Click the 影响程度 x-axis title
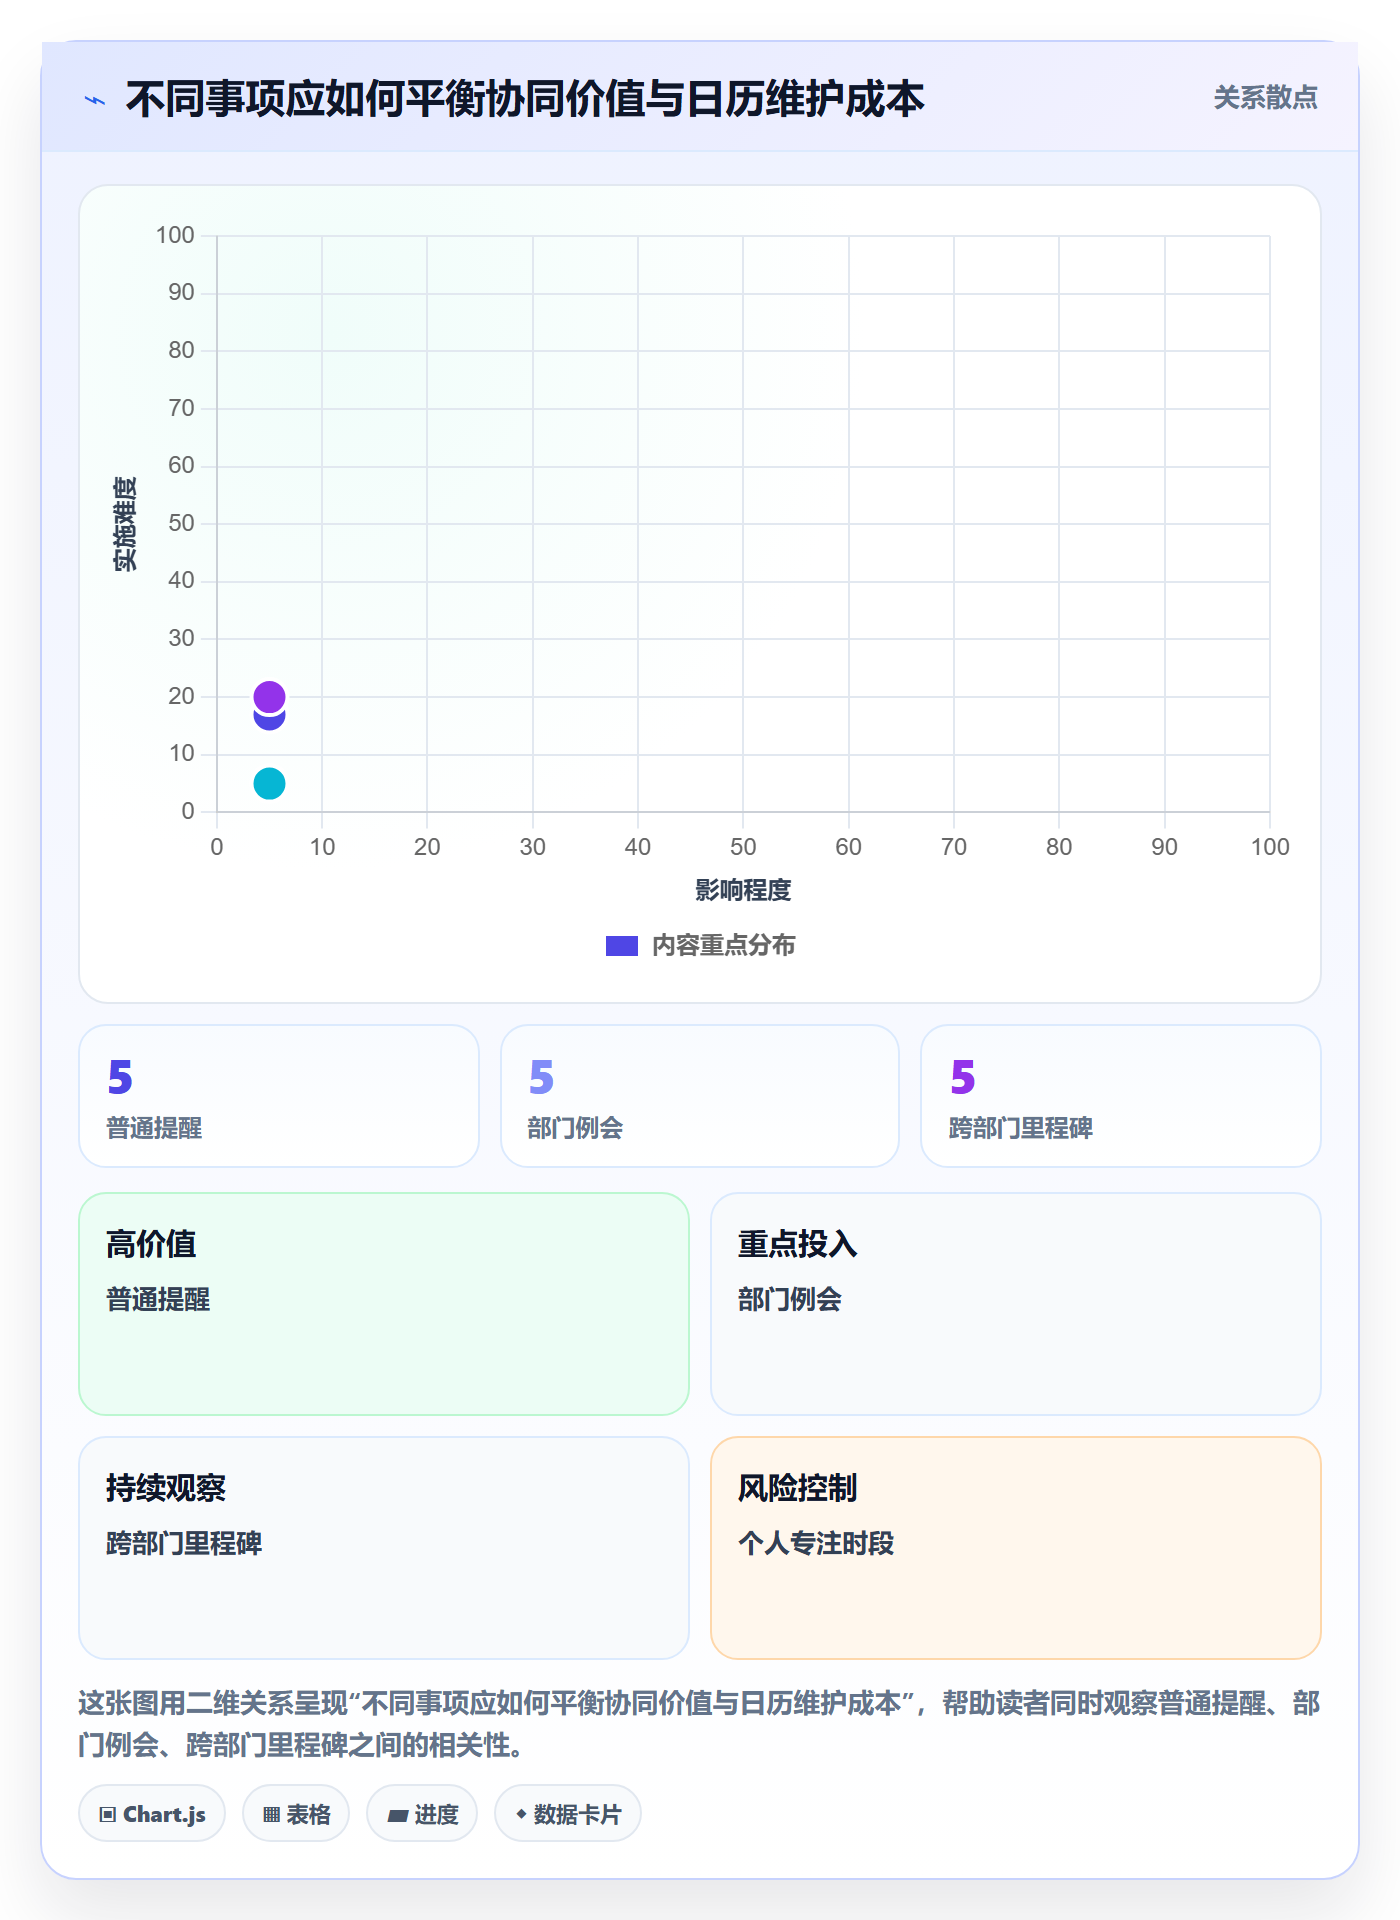Image resolution: width=1400 pixels, height=1920 pixels. 743,890
